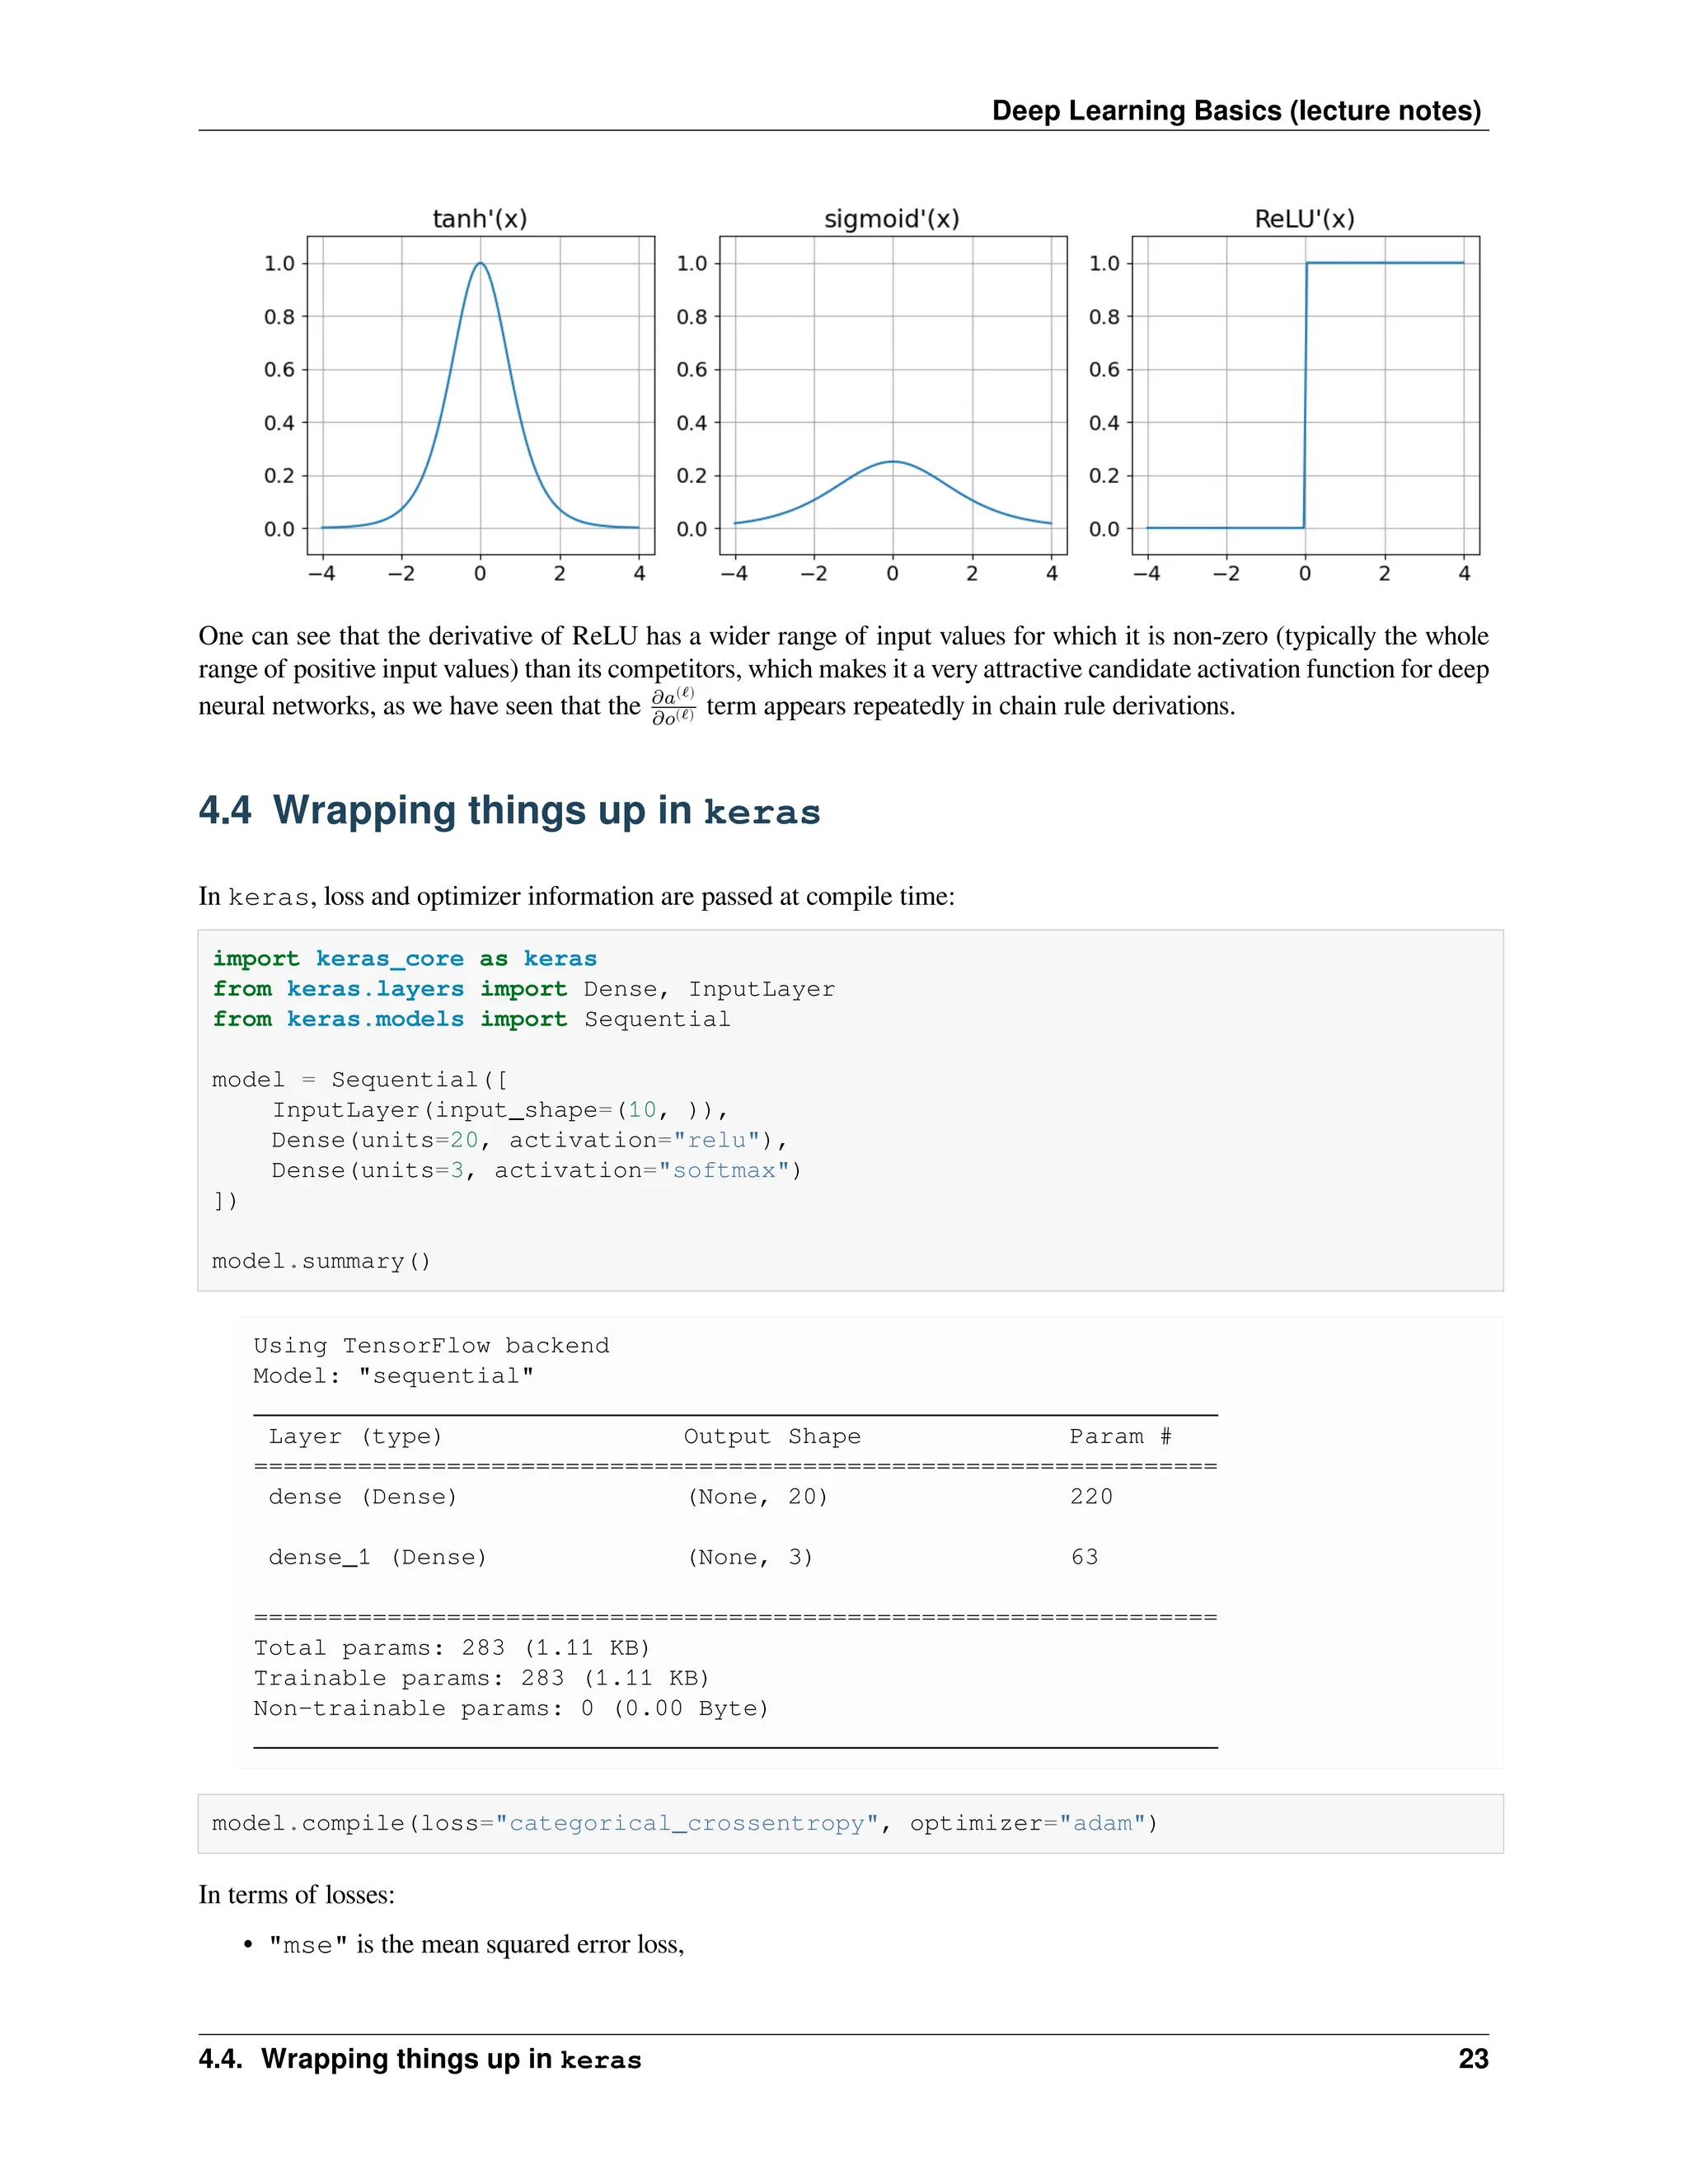Viewport: 1688px width, 2184px height.
Task: Click the sigmoid'(x) derivative plot
Action: tap(893, 395)
